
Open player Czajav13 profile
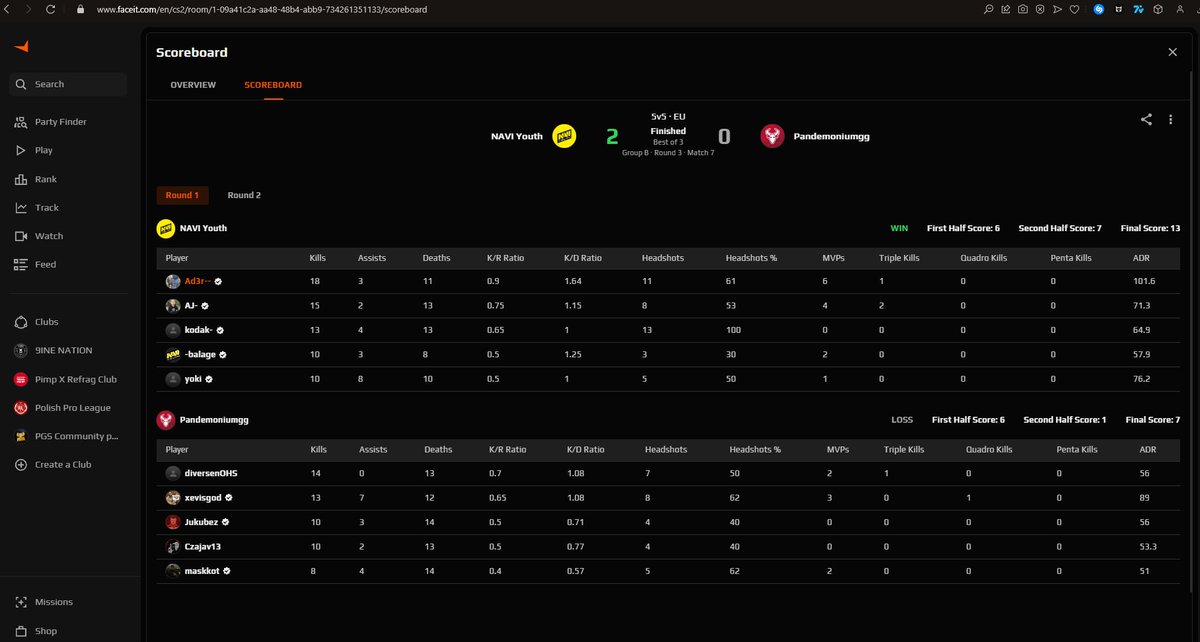click(204, 546)
